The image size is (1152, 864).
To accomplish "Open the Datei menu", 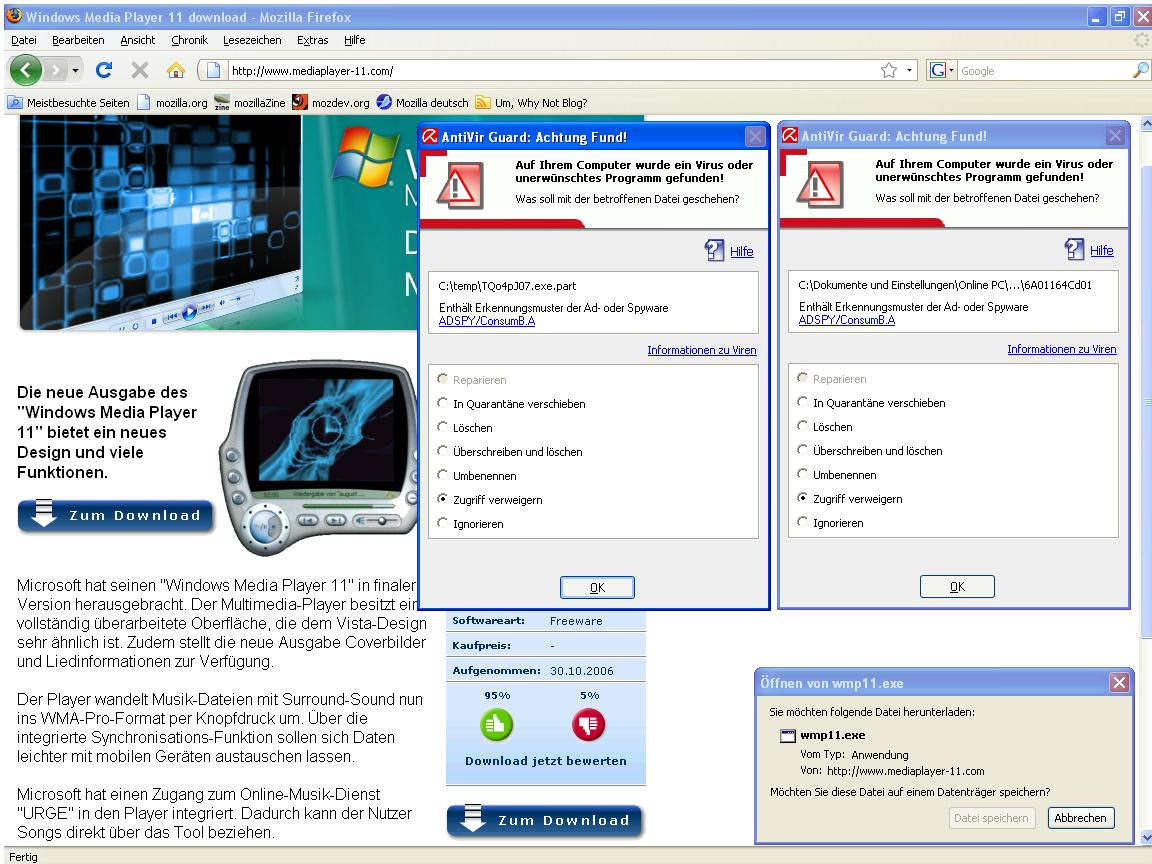I will click(x=24, y=40).
